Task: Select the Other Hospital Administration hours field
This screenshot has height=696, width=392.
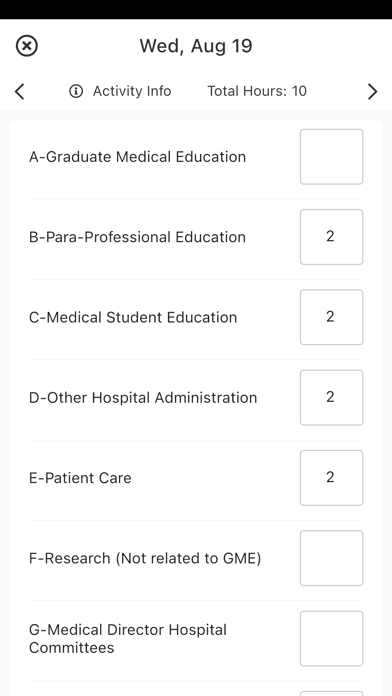Action: coord(332,398)
